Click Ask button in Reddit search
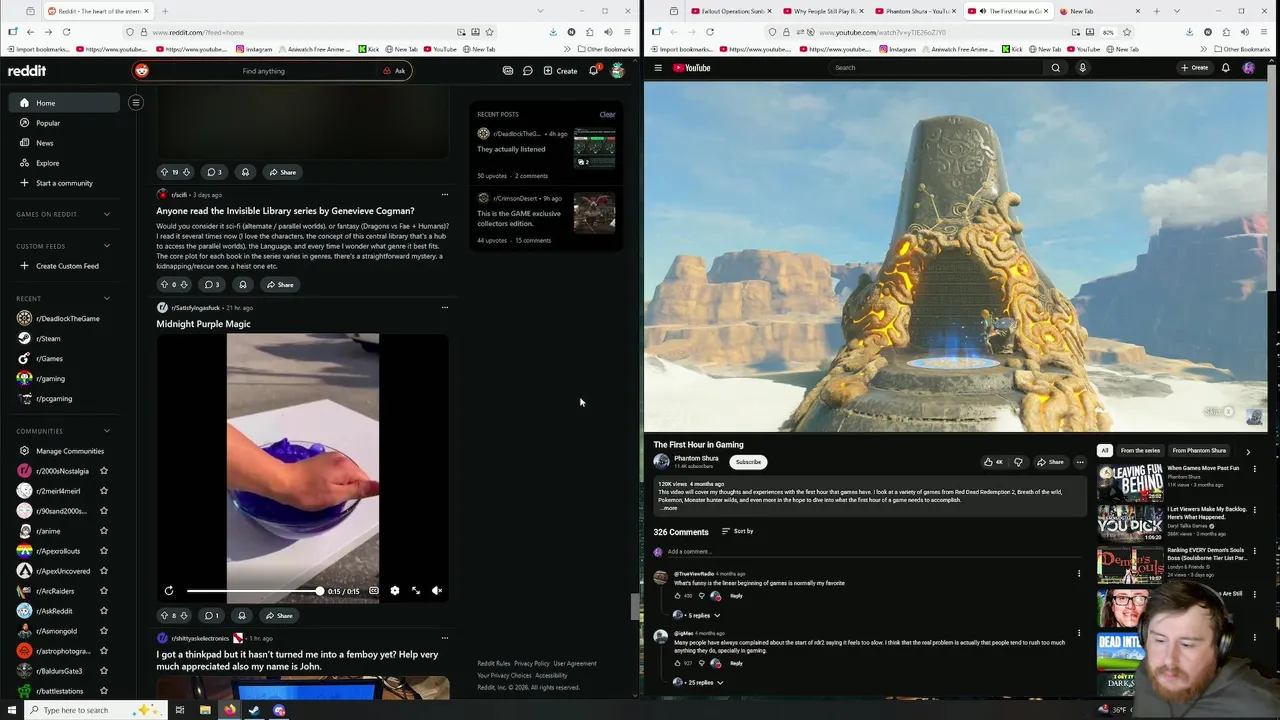1280x720 pixels. 395,71
